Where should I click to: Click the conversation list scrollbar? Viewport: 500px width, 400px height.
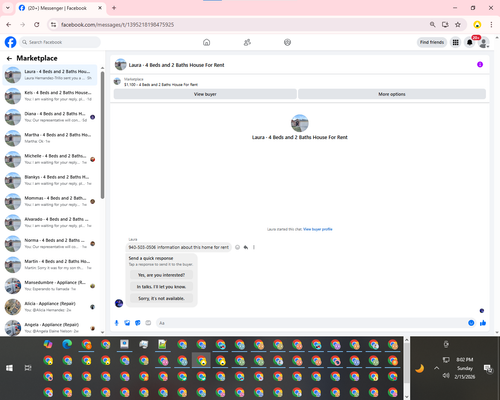[x=102, y=135]
